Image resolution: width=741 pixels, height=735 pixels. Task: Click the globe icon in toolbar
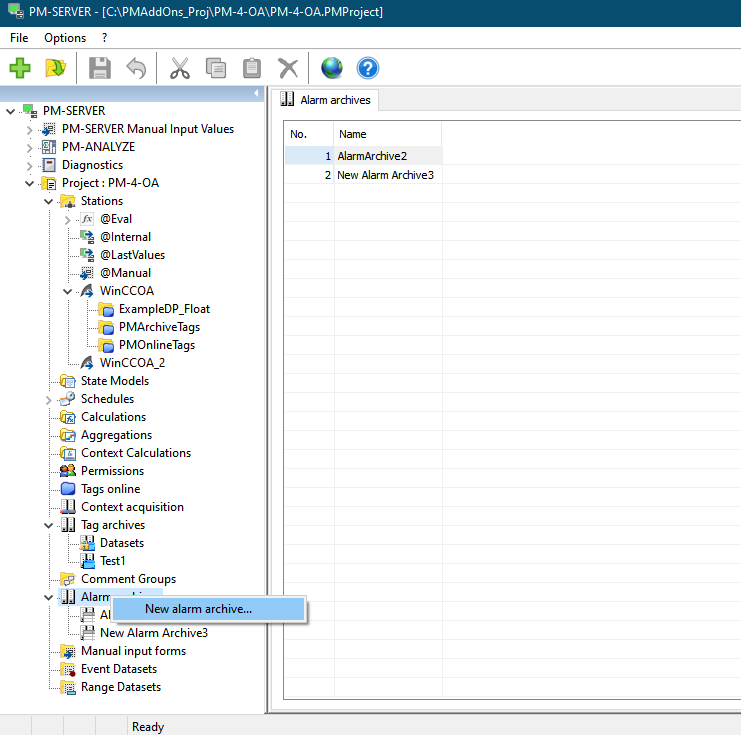tap(331, 68)
